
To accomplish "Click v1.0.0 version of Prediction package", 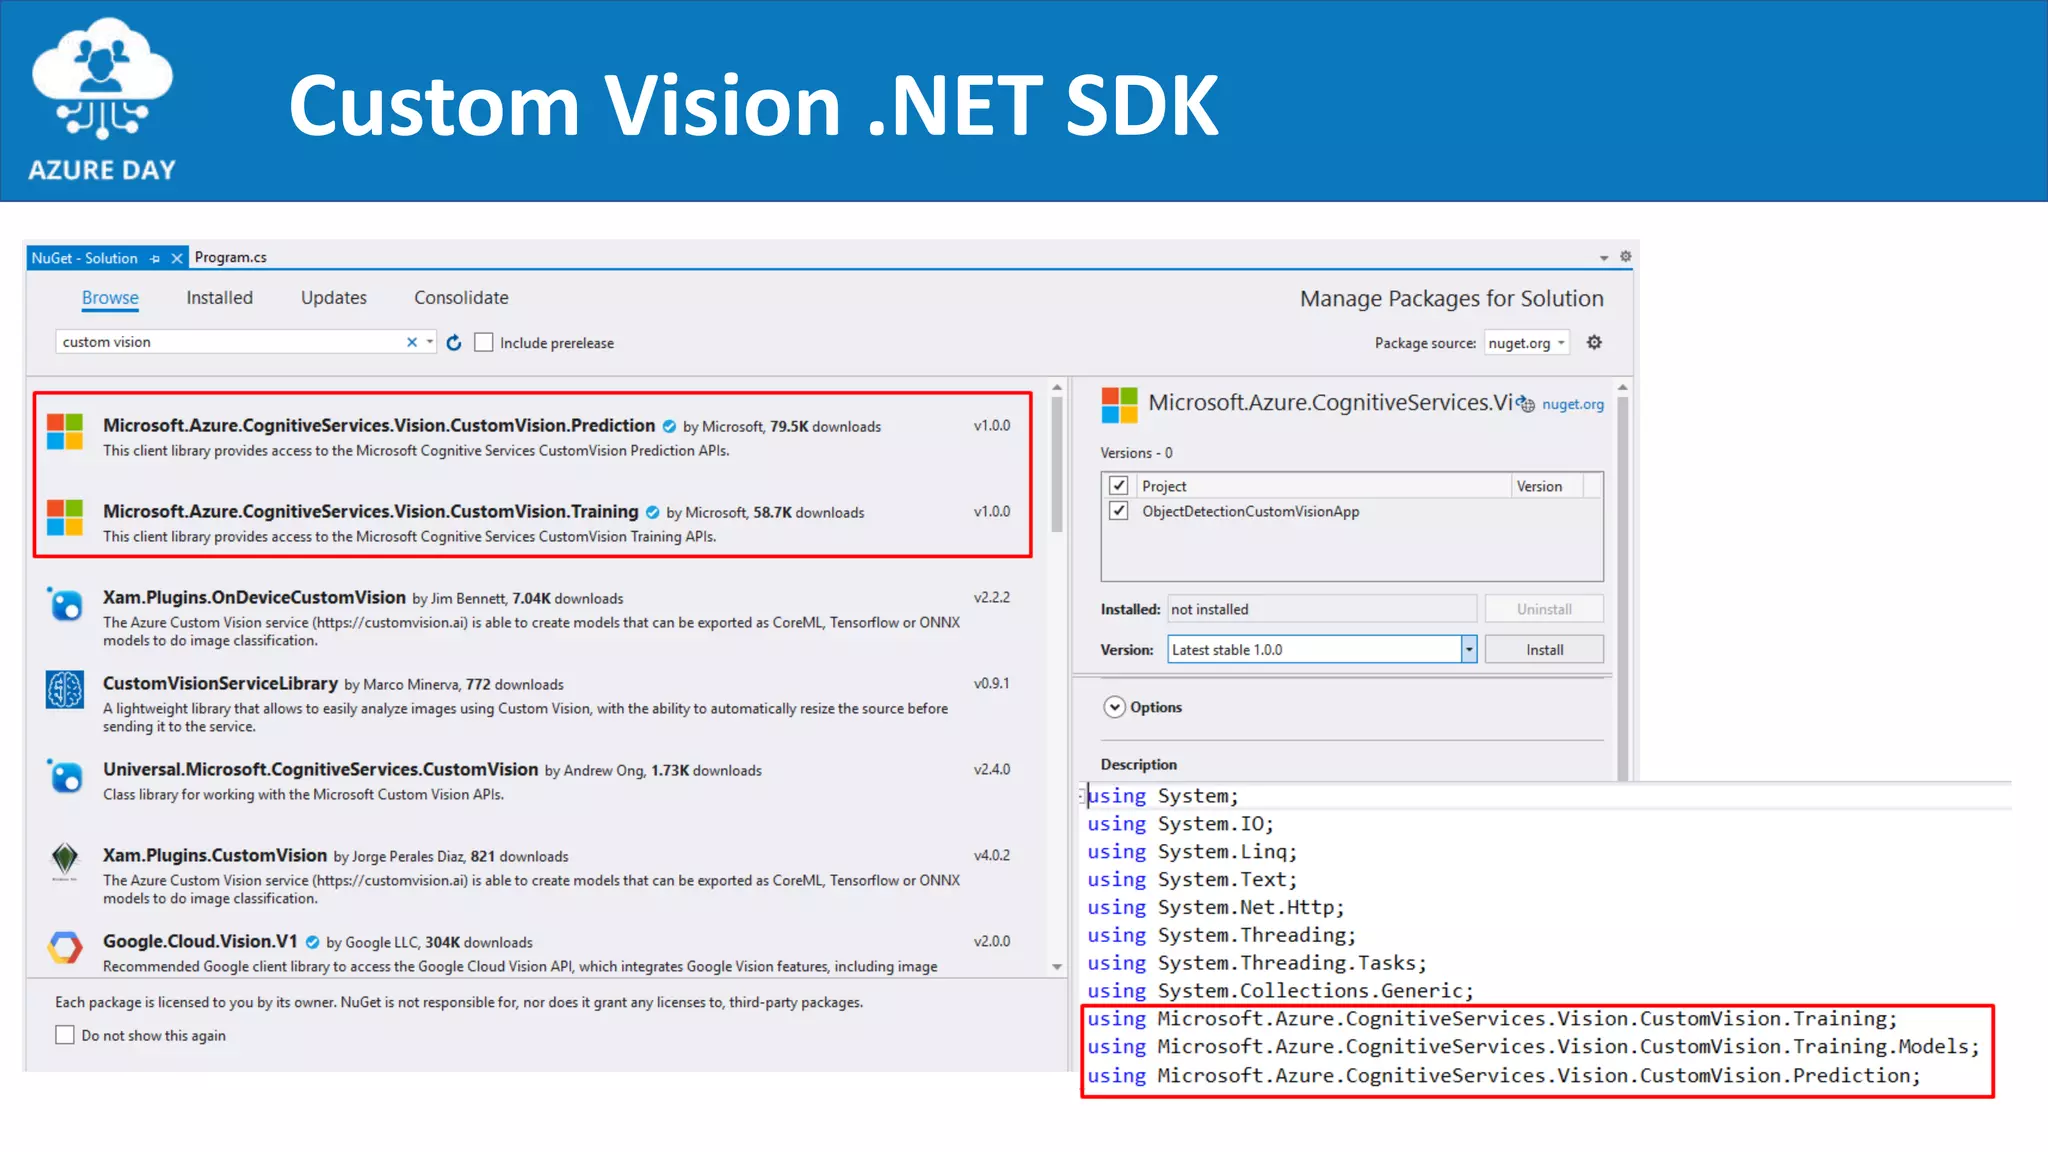I will tap(992, 425).
